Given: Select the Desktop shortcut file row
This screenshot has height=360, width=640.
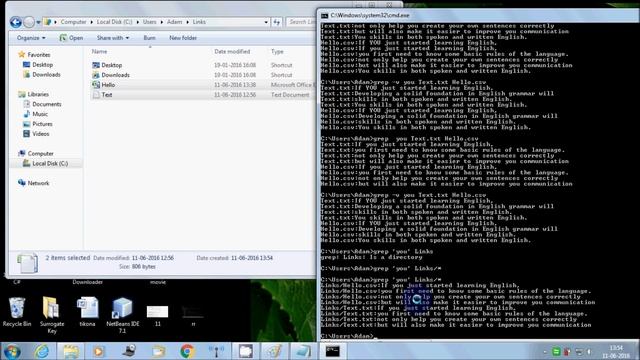Looking at the screenshot, I should [x=203, y=65].
